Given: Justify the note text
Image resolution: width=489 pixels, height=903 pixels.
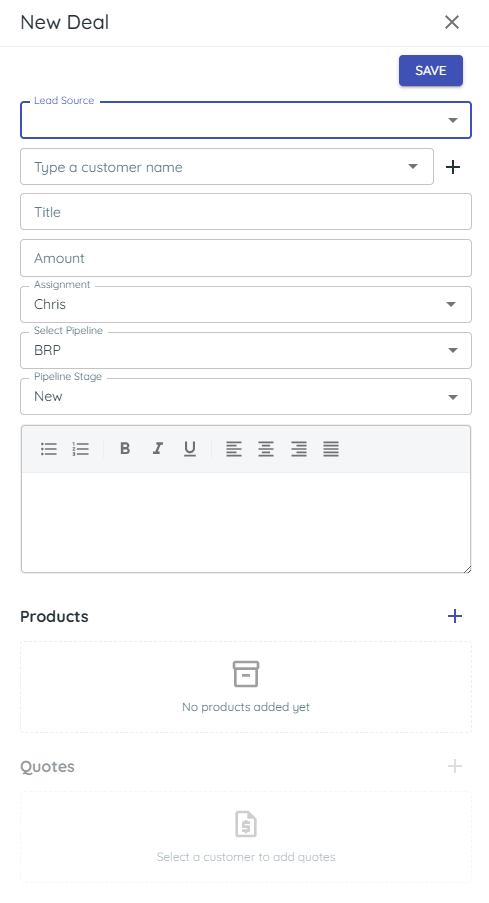Looking at the screenshot, I should coord(331,449).
